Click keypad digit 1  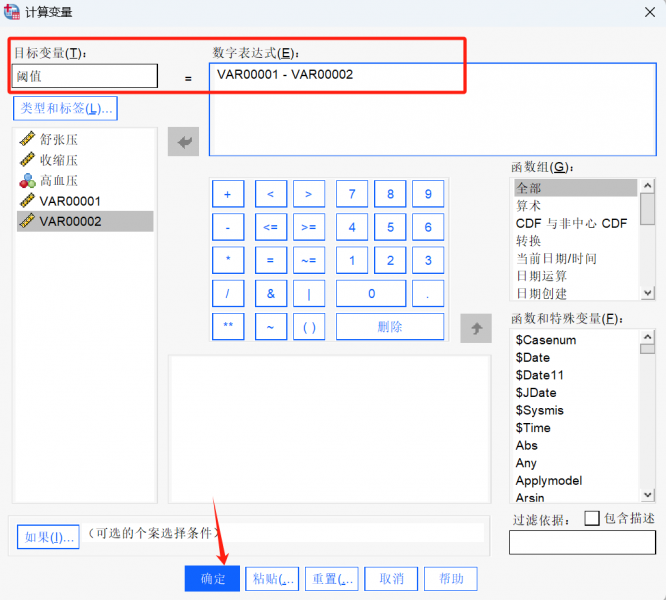(352, 260)
